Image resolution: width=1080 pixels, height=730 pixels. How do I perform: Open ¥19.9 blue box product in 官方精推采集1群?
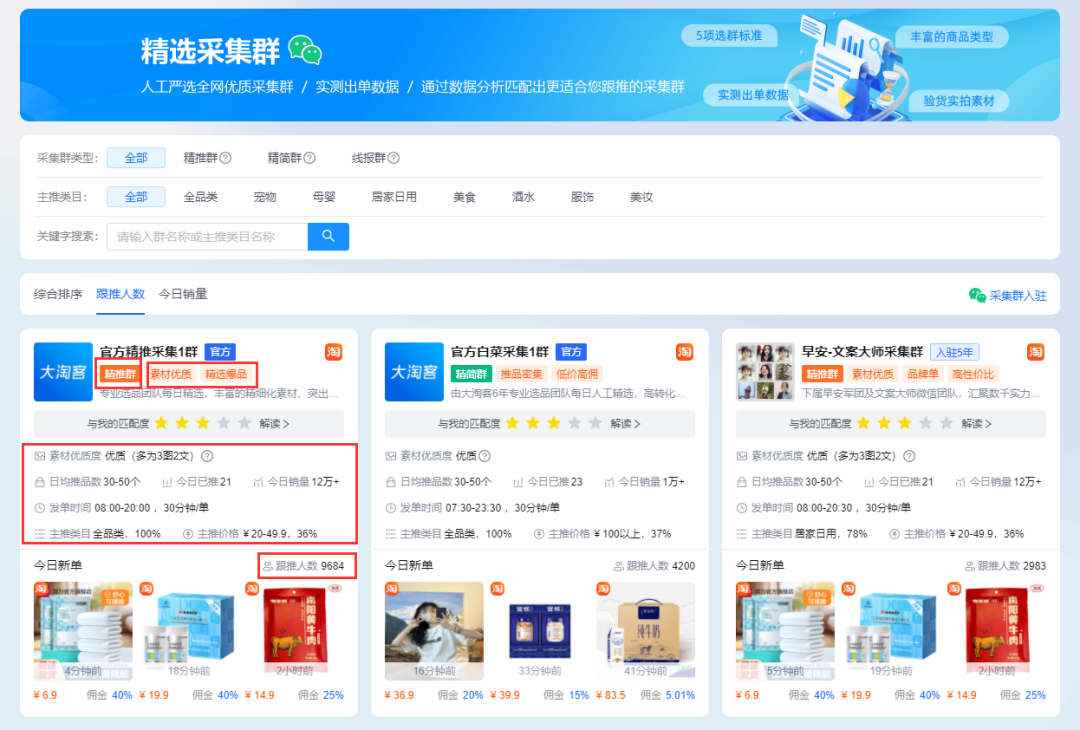click(x=189, y=630)
